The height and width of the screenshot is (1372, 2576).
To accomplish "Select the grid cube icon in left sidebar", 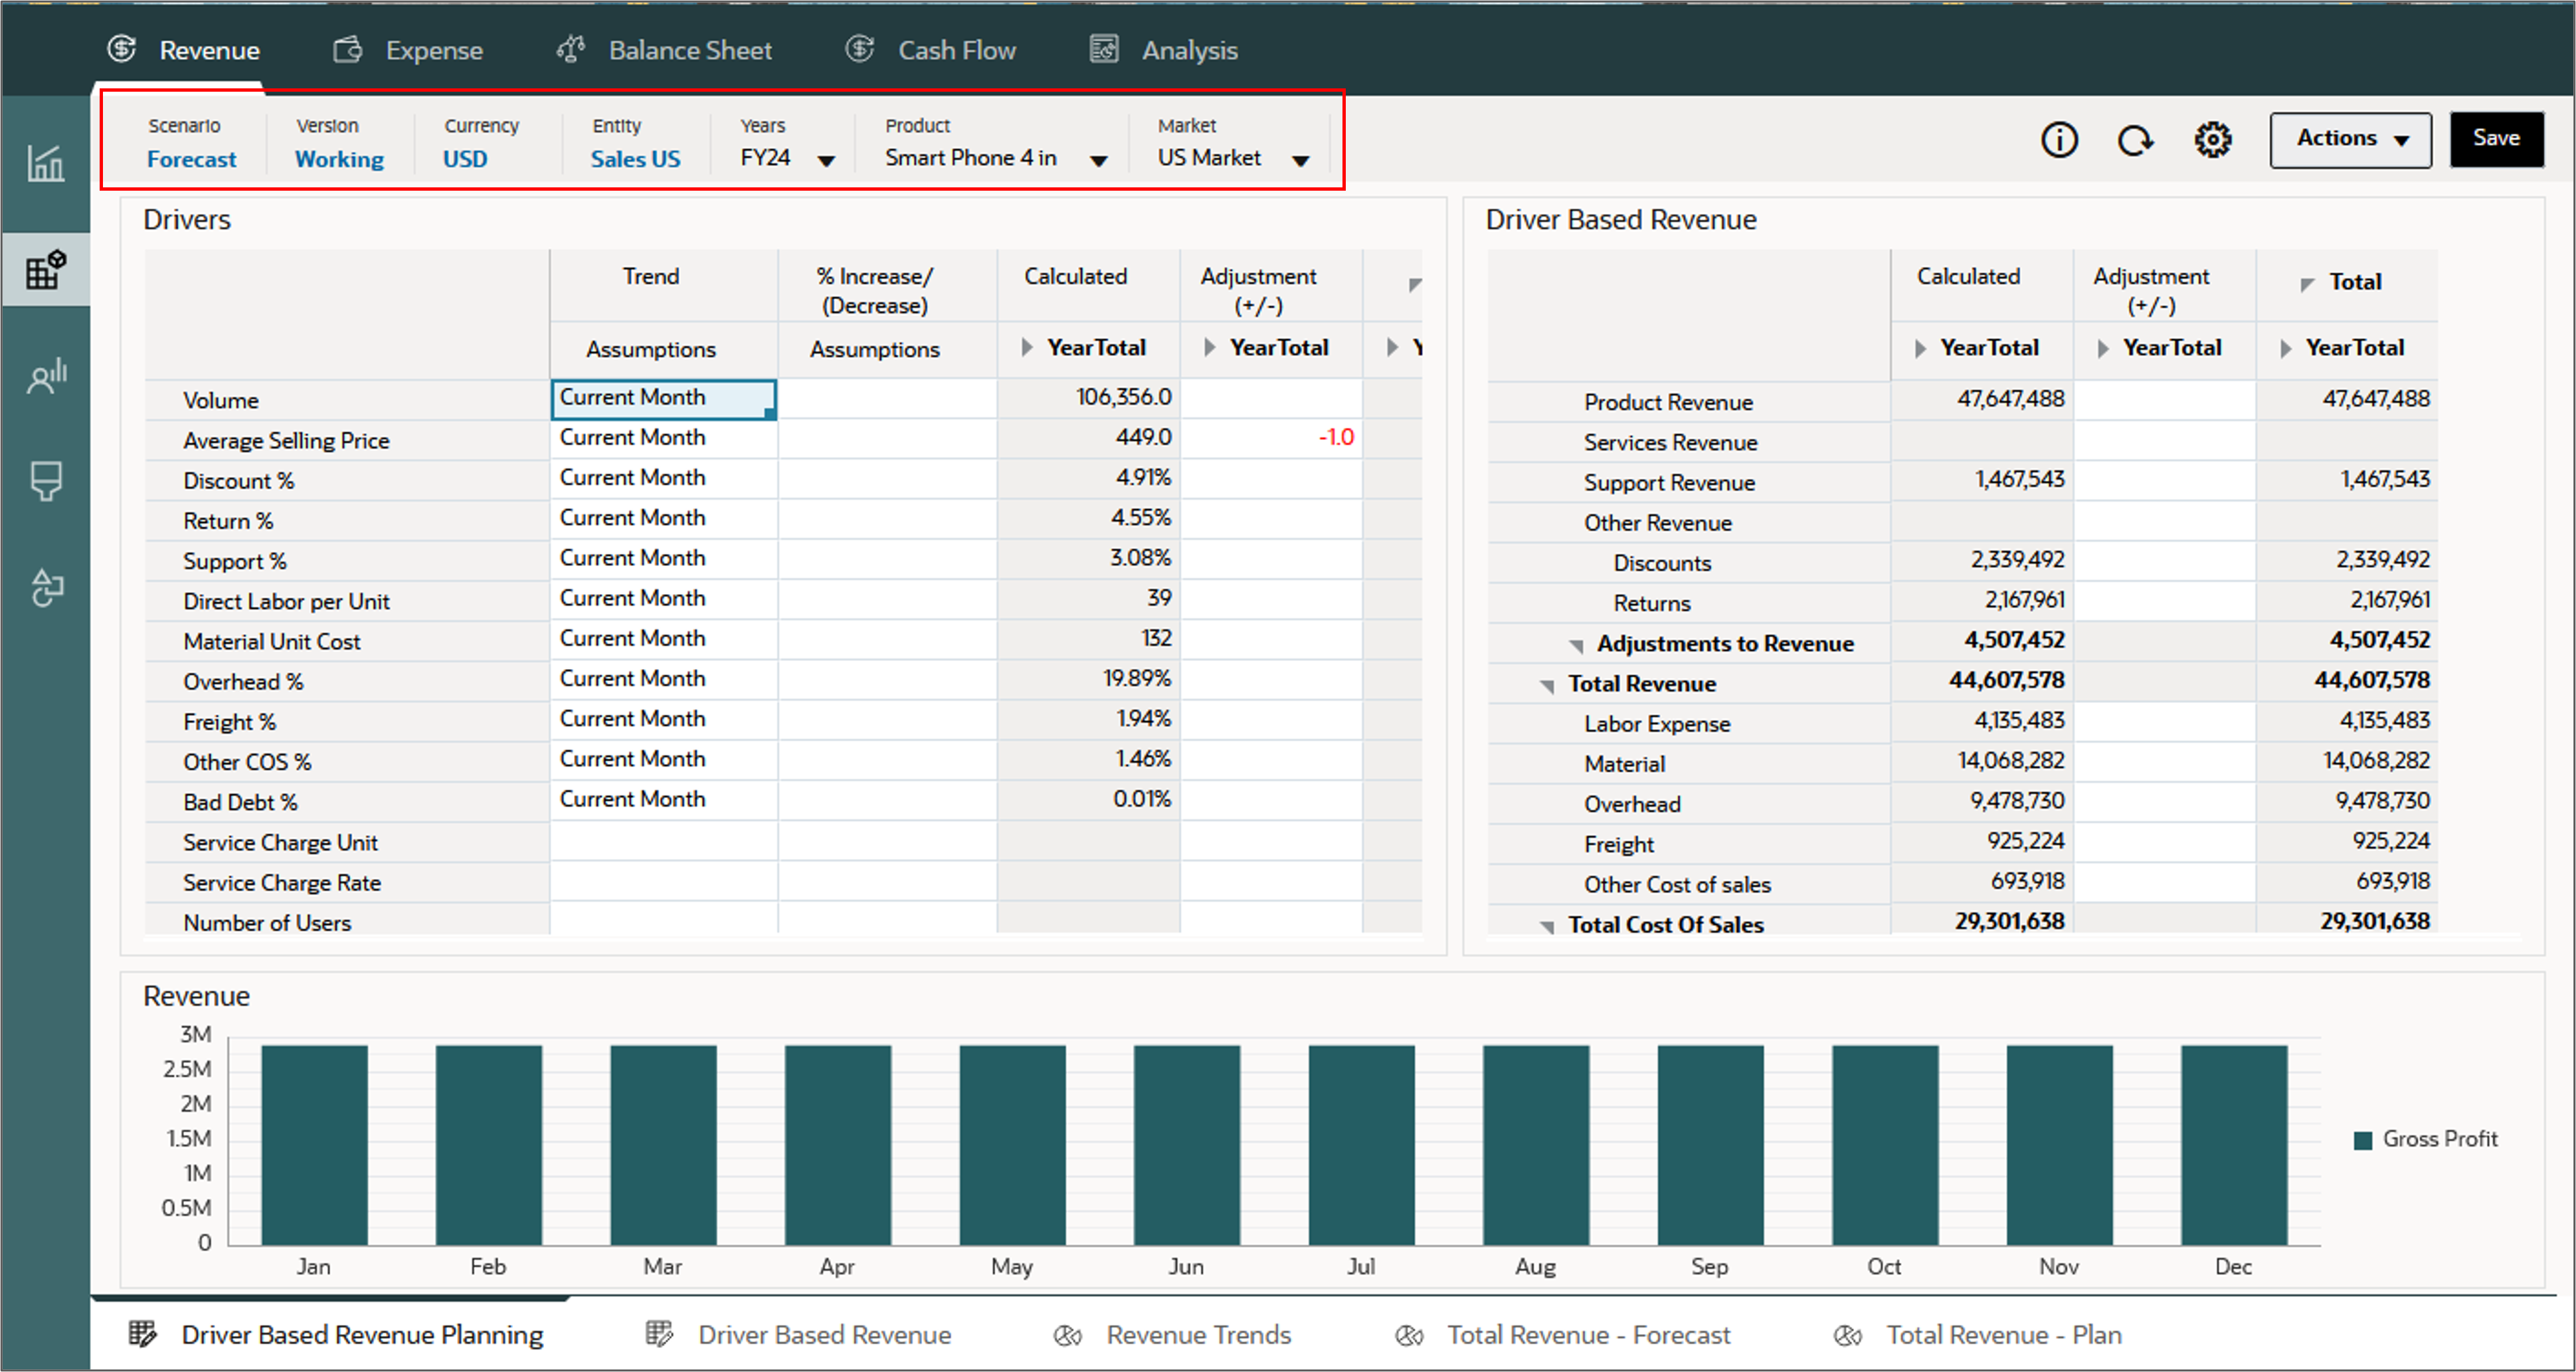I will pos(46,270).
